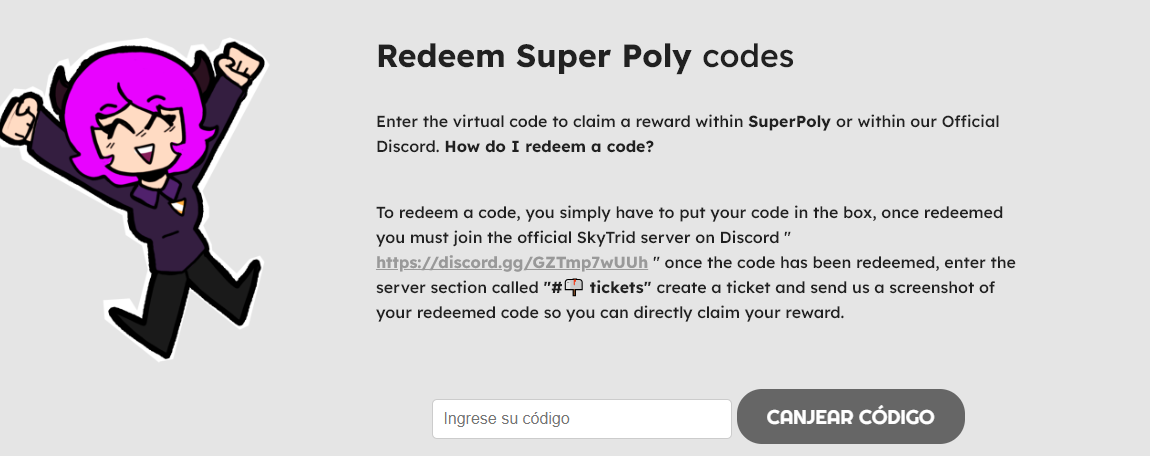This screenshot has height=456, width=1150.
Task: Click the bold 'How do I redeem a code?' text
Action: coord(549,146)
